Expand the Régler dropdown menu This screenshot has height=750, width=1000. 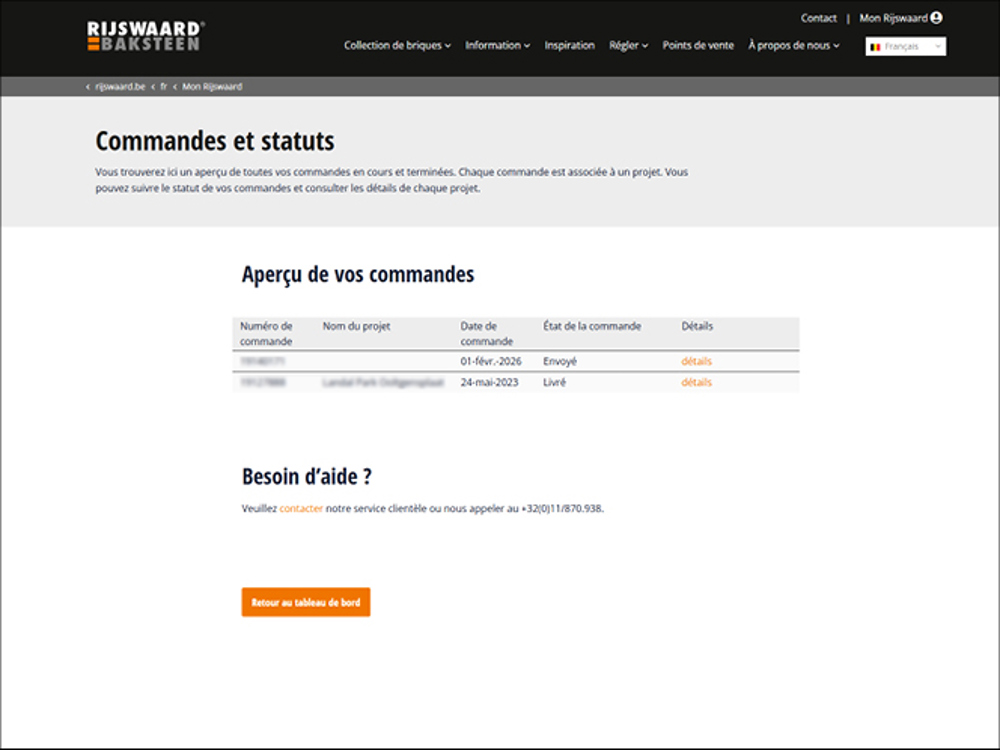pos(628,46)
